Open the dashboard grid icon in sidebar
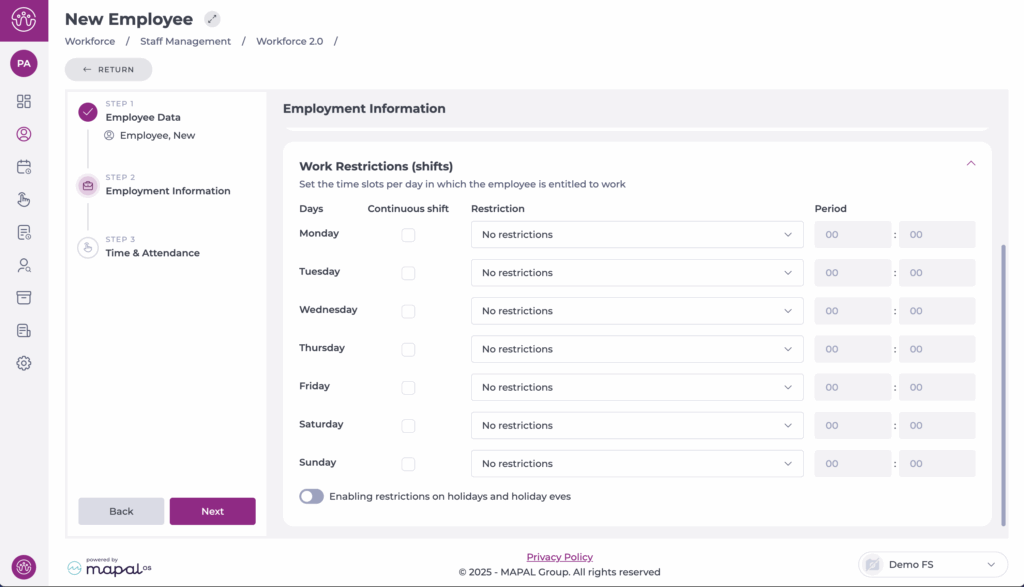 click(x=23, y=101)
